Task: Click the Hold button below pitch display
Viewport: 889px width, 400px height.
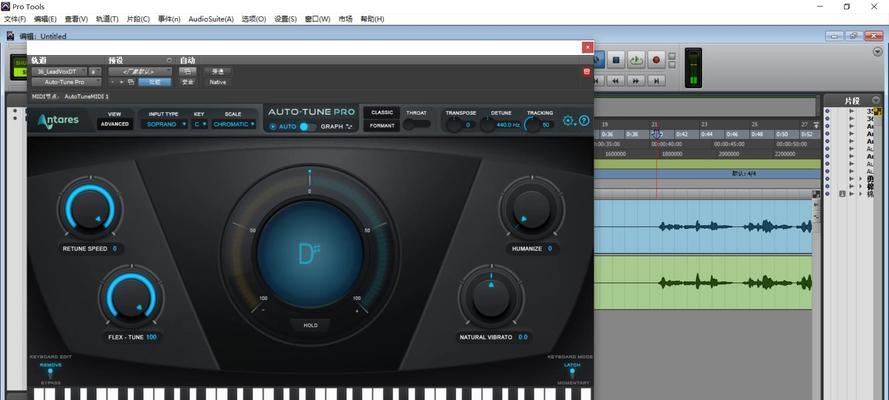Action: click(310, 325)
